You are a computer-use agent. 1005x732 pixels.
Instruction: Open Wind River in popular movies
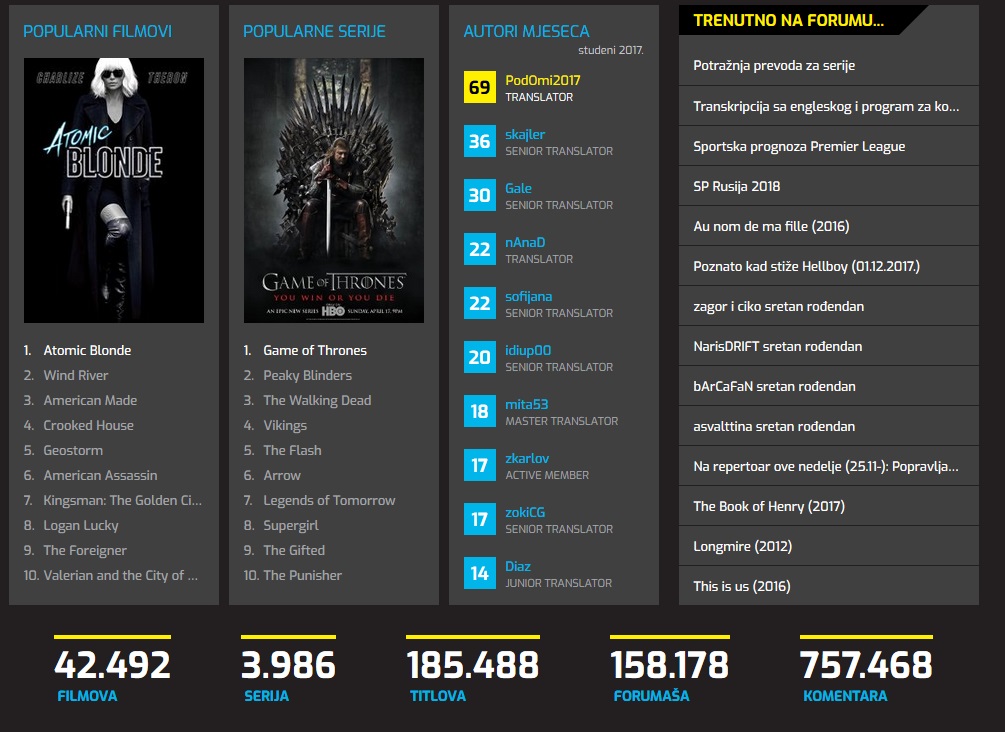pyautogui.click(x=76, y=375)
